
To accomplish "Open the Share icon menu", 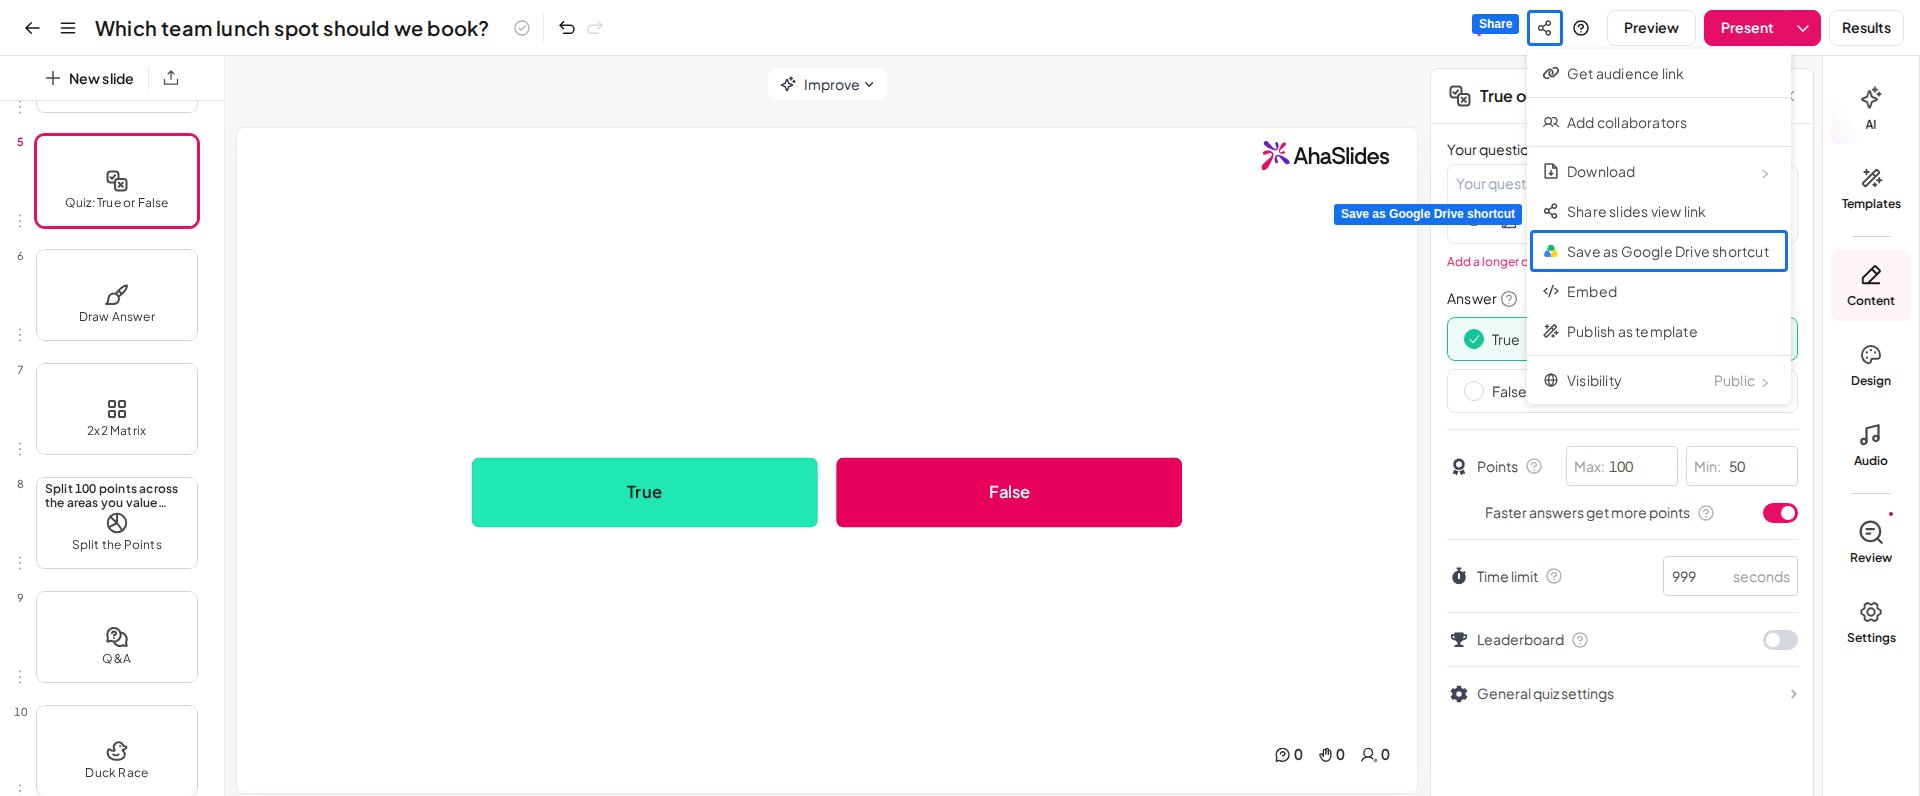I will tap(1545, 28).
